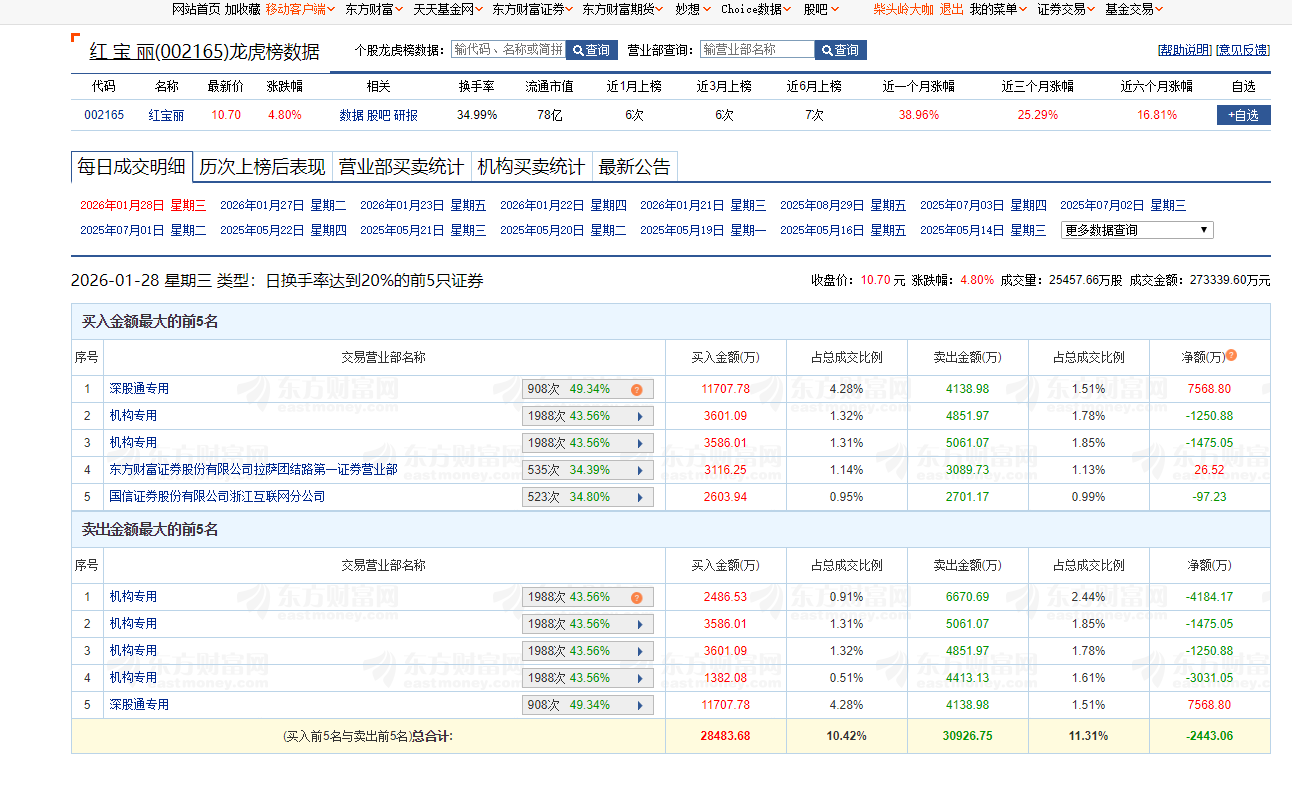Click the 加收藏 link

click(242, 9)
